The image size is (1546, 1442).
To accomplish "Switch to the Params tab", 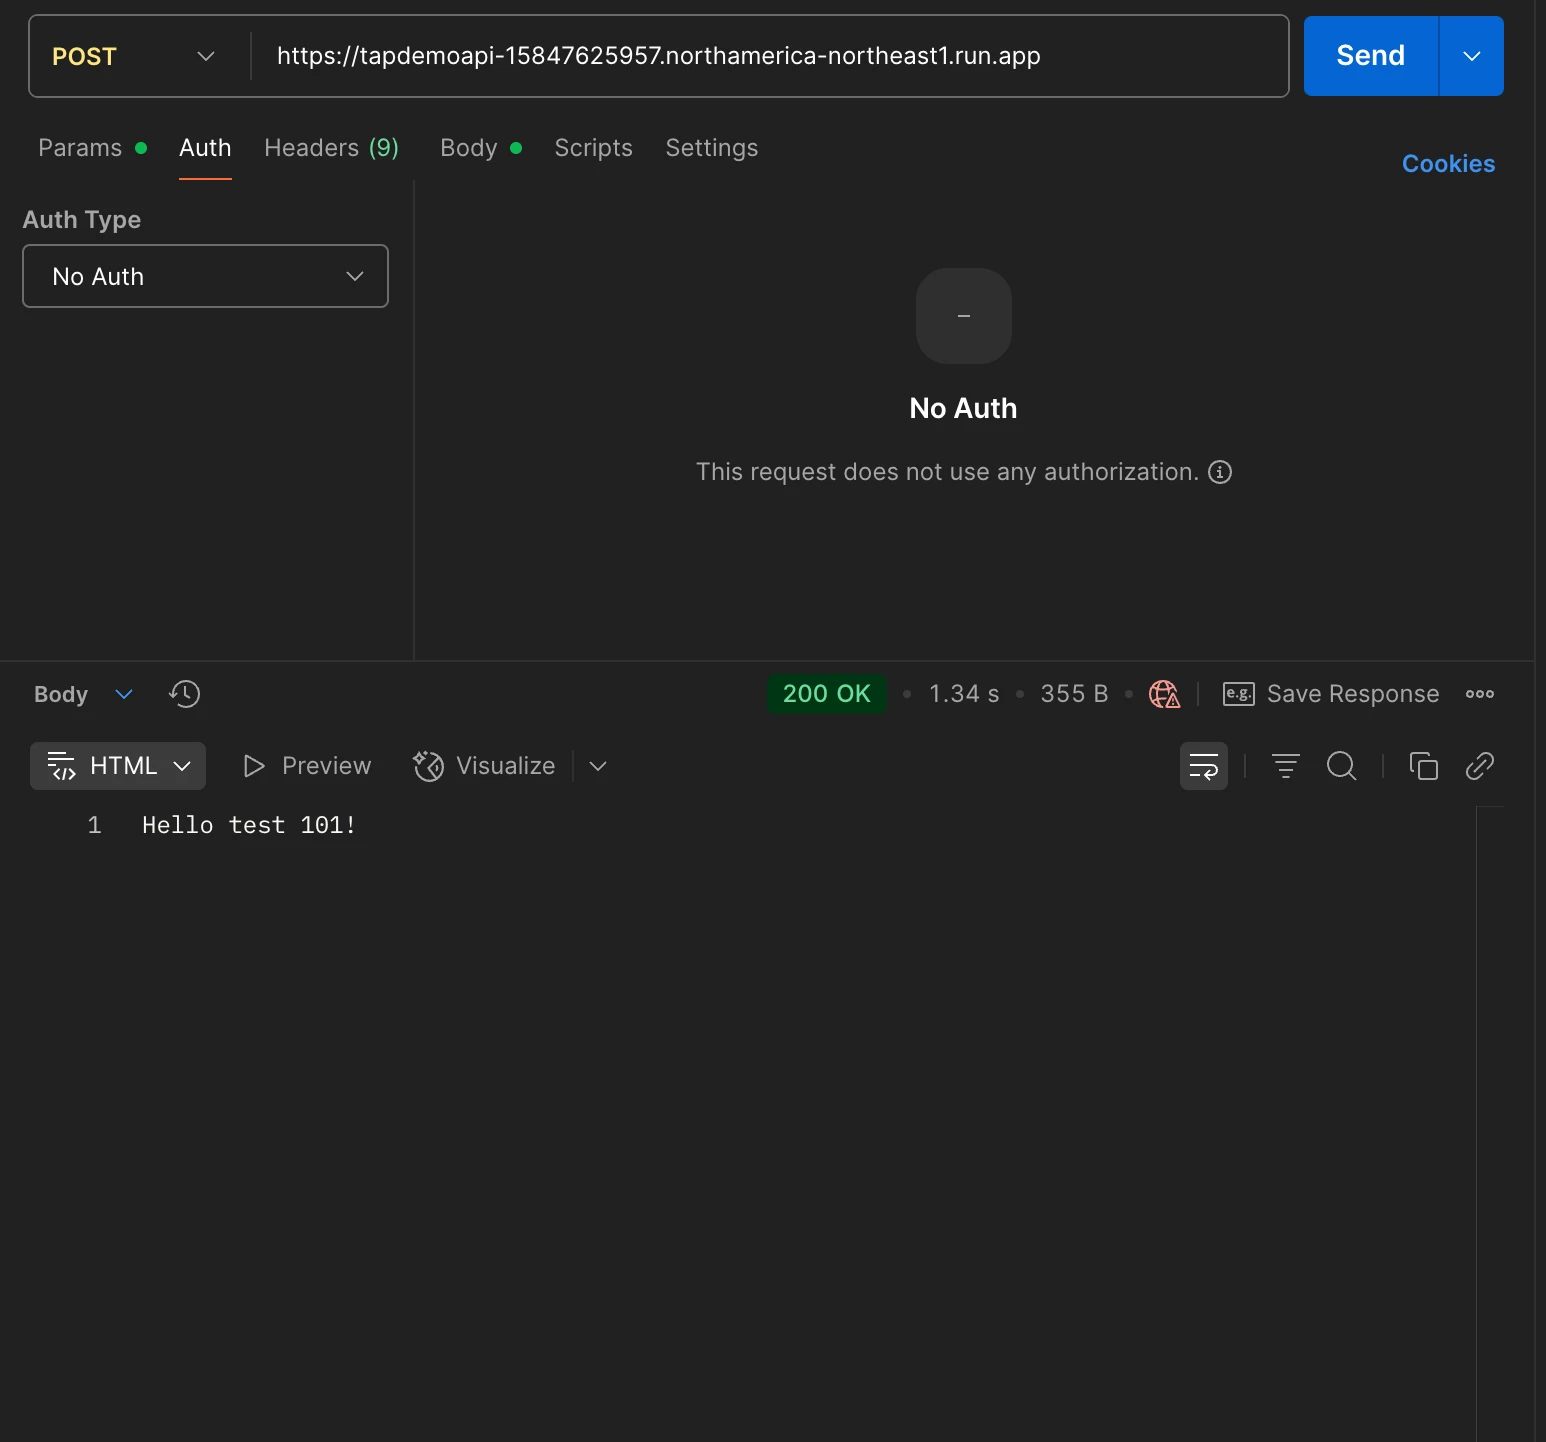I will [x=92, y=148].
